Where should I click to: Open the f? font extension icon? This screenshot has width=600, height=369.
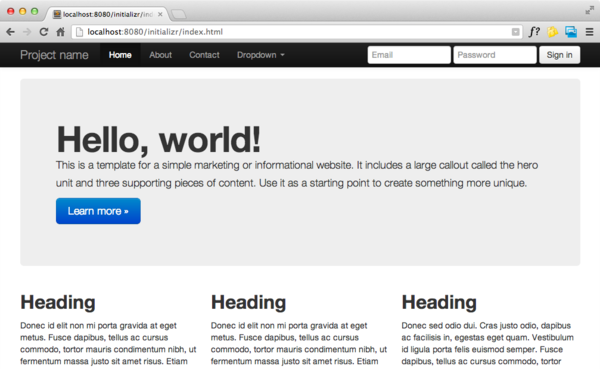(534, 32)
